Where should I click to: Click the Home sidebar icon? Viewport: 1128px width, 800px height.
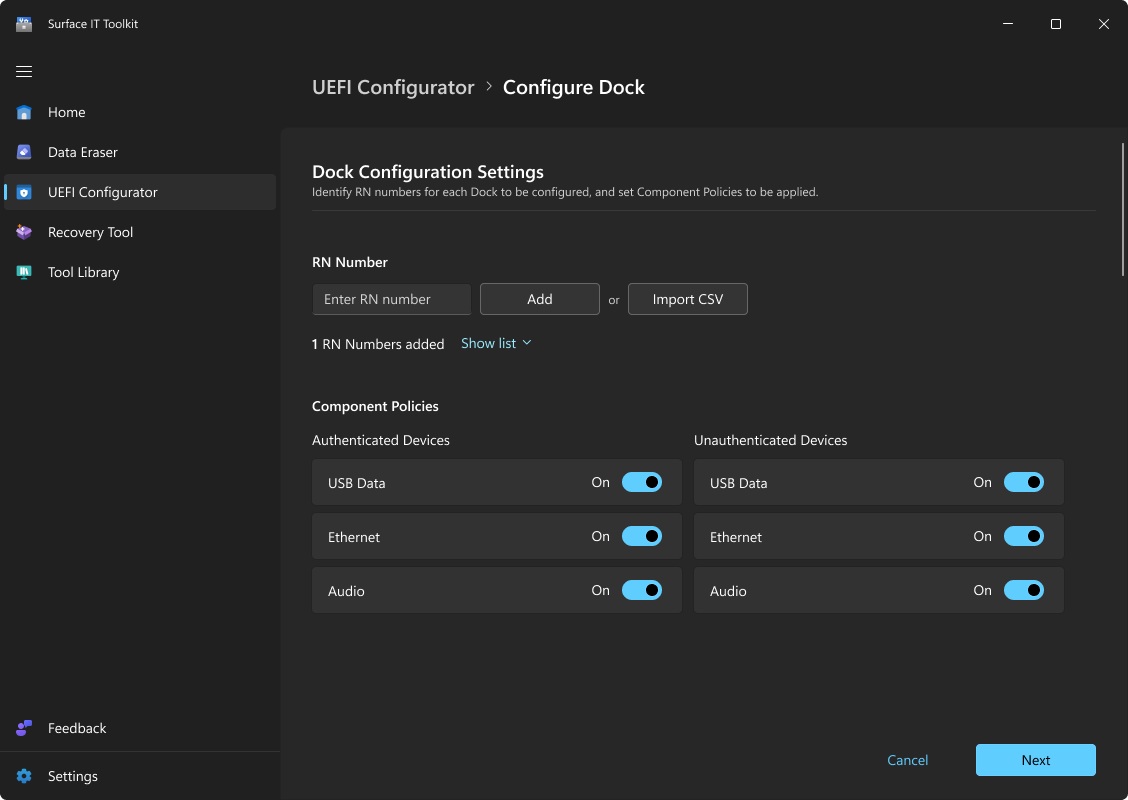(24, 112)
